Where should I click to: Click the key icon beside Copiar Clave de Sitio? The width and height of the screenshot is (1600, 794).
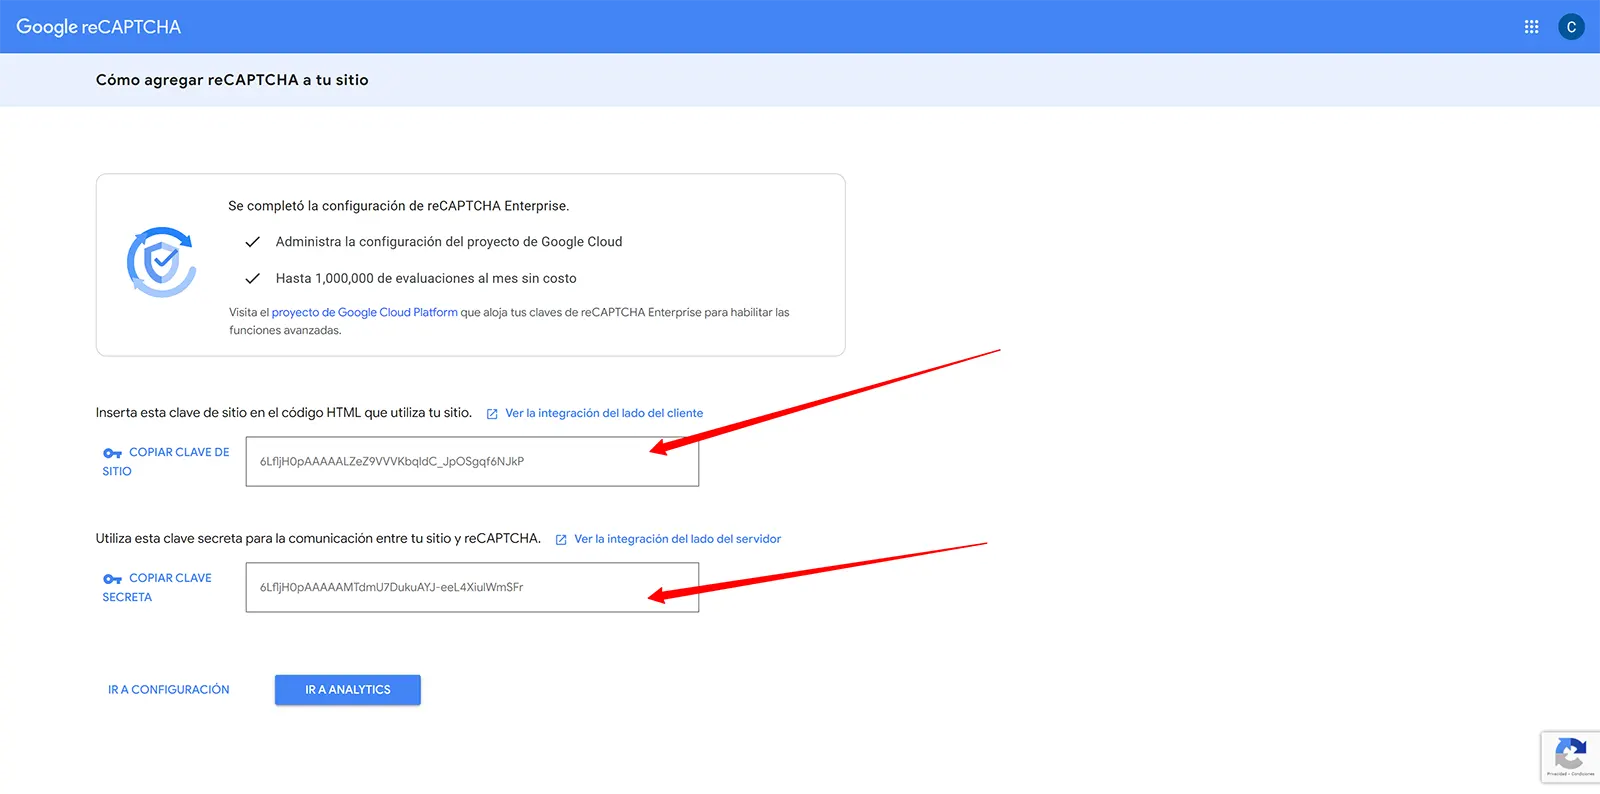[x=112, y=453]
